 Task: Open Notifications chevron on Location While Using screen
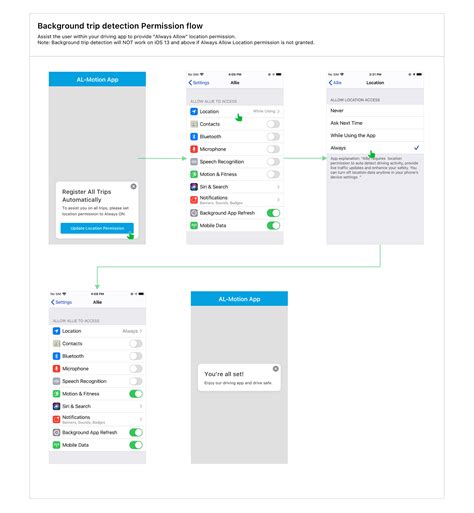point(278,200)
